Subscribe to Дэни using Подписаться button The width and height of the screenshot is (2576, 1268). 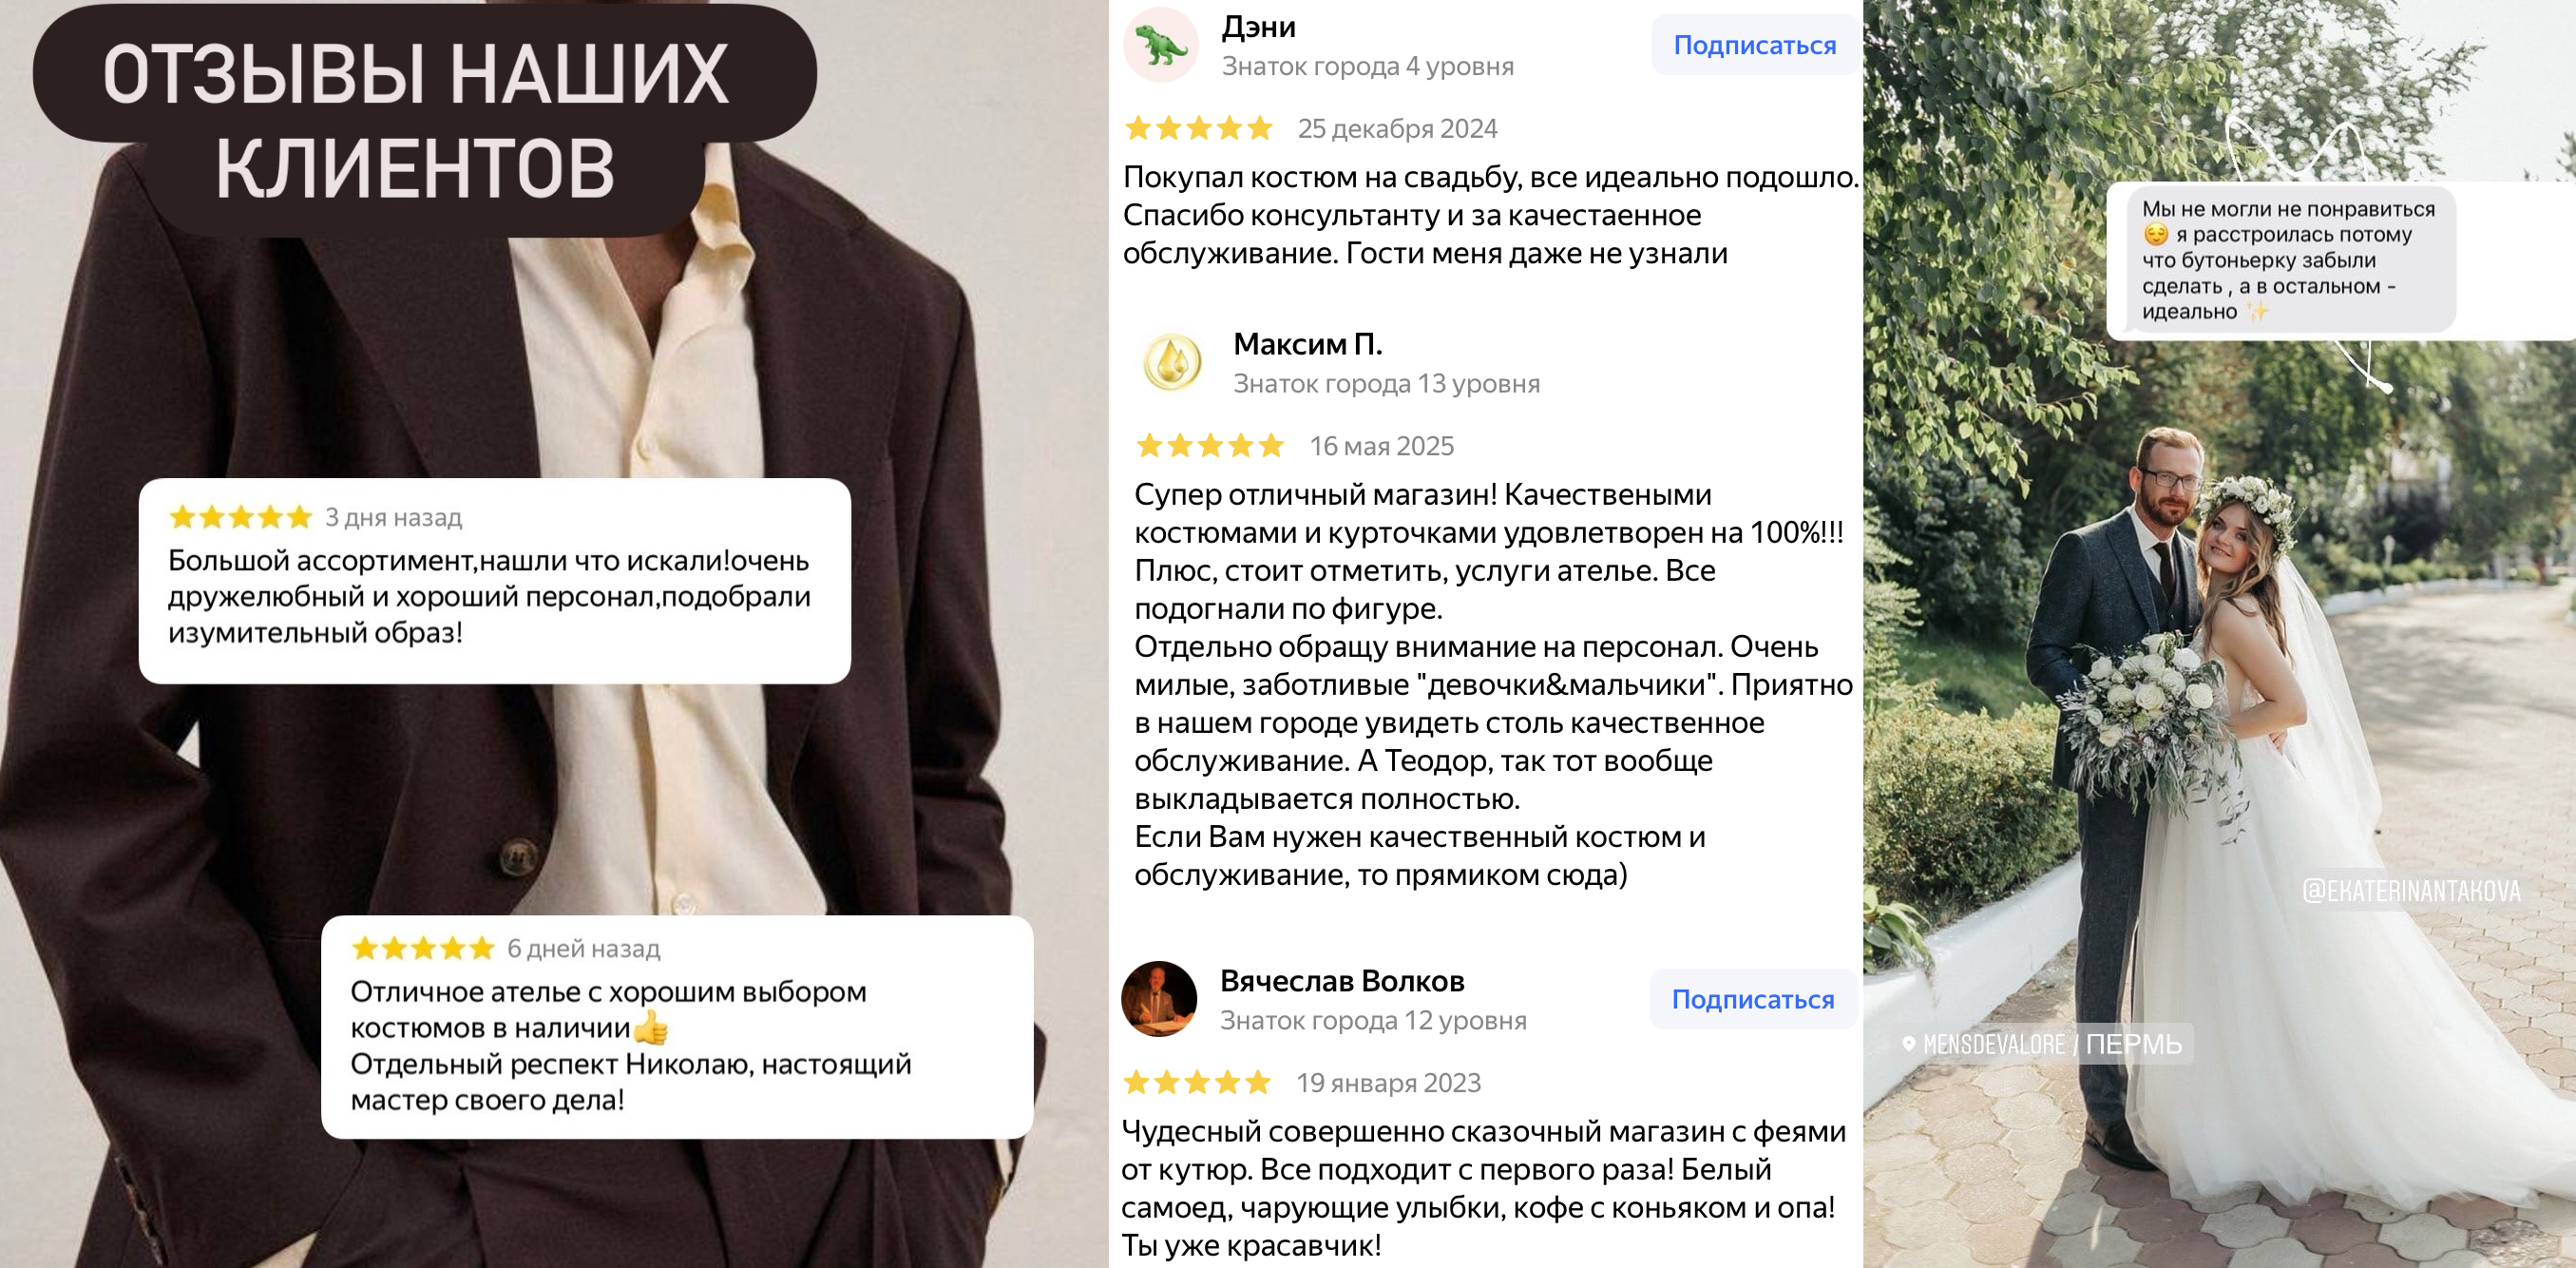[1754, 45]
